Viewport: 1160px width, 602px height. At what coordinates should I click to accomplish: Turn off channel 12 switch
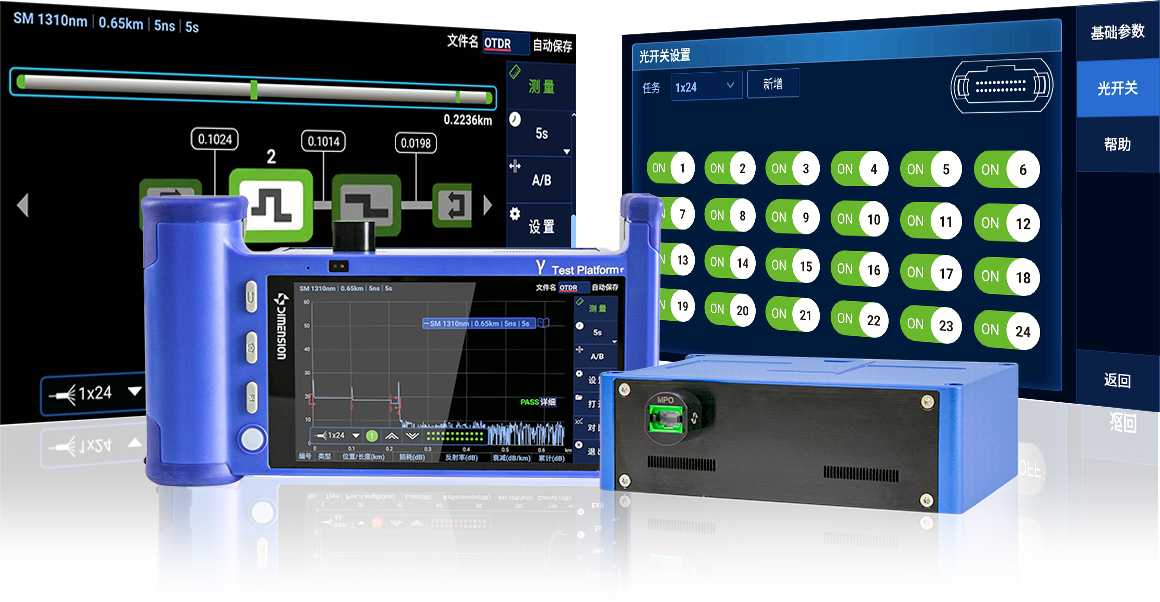coord(1007,224)
